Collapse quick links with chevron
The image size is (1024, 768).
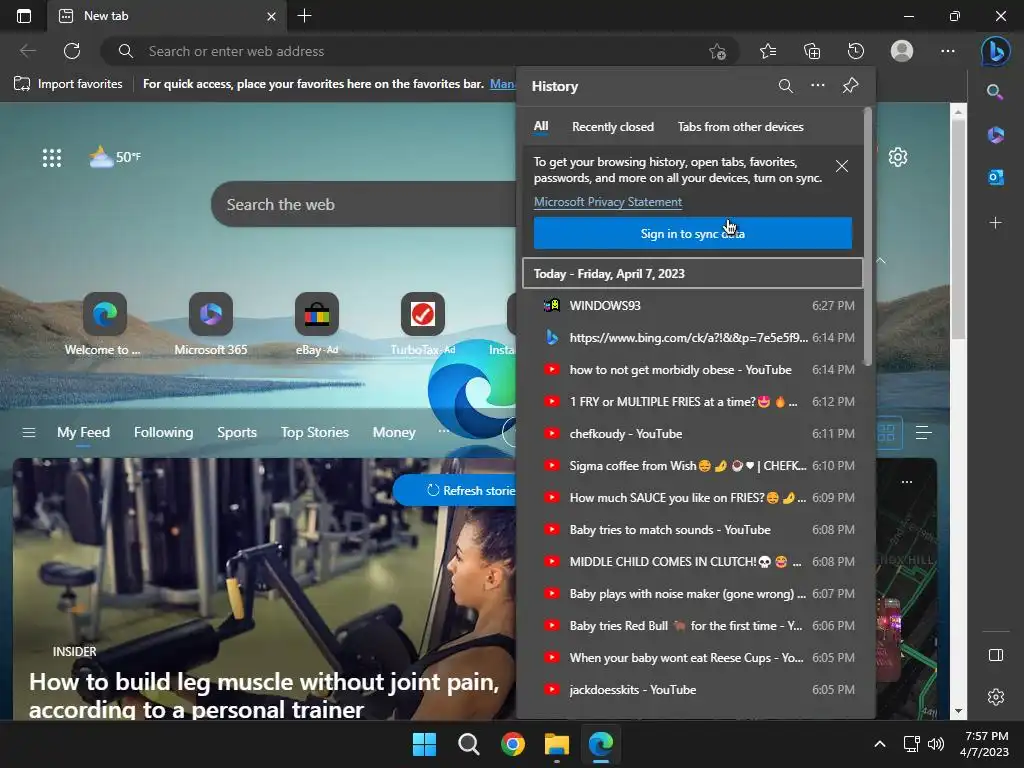881,261
